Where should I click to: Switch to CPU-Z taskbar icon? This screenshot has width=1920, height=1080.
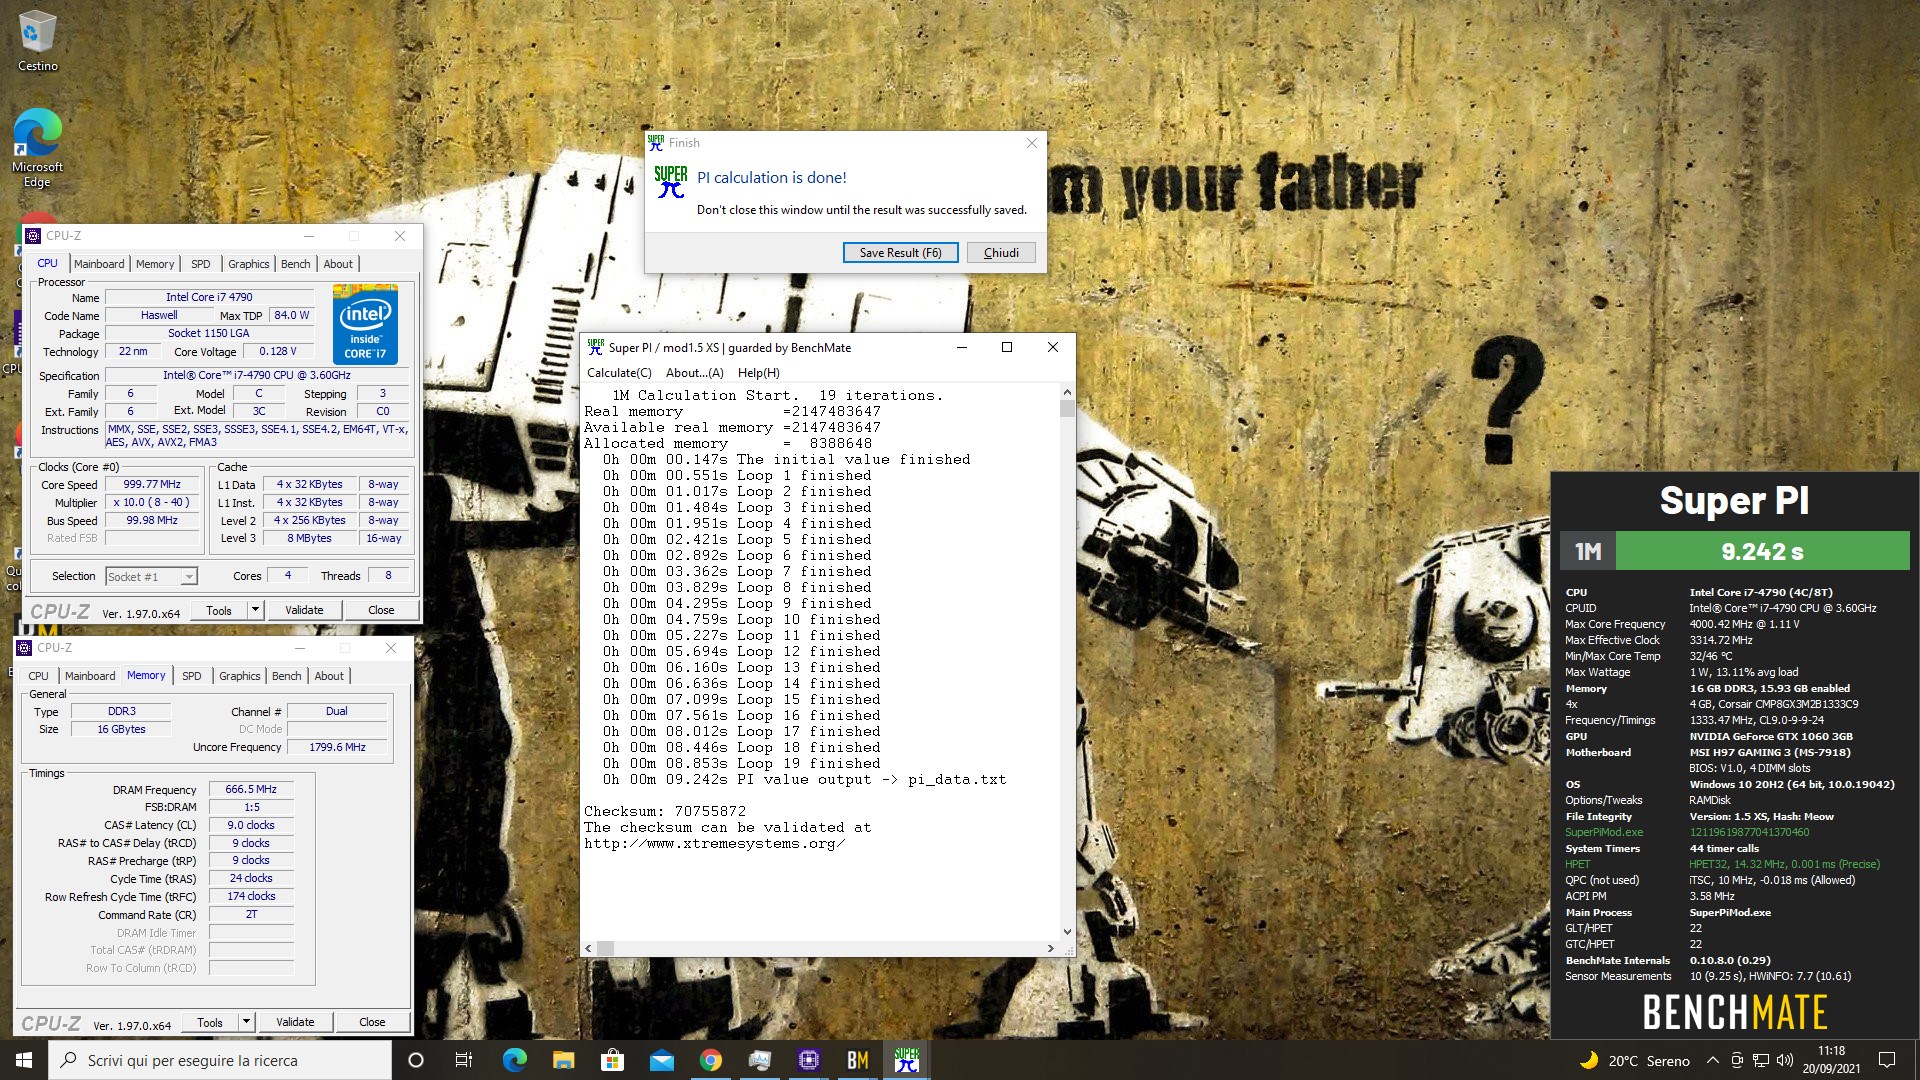[x=808, y=1060]
